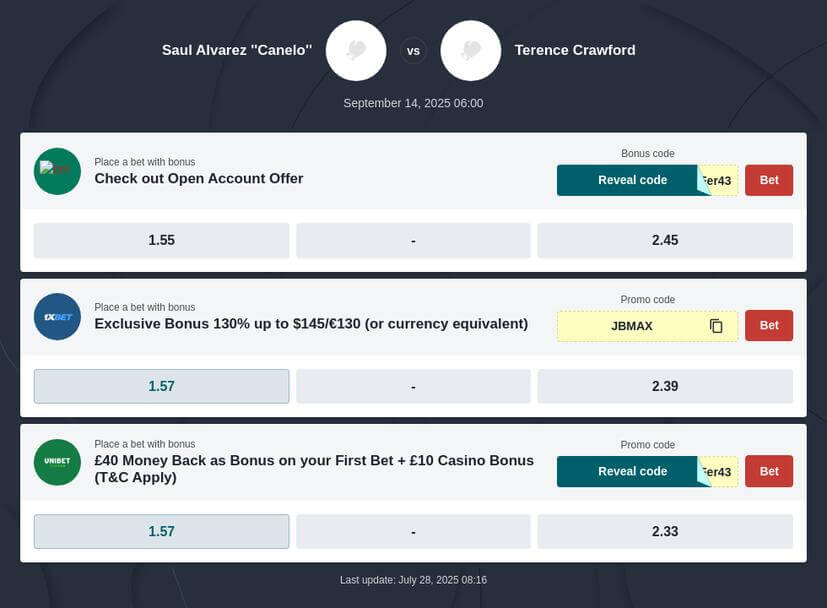This screenshot has height=608, width=827.
Task: Click Bet button for Unibet offer
Action: point(769,471)
